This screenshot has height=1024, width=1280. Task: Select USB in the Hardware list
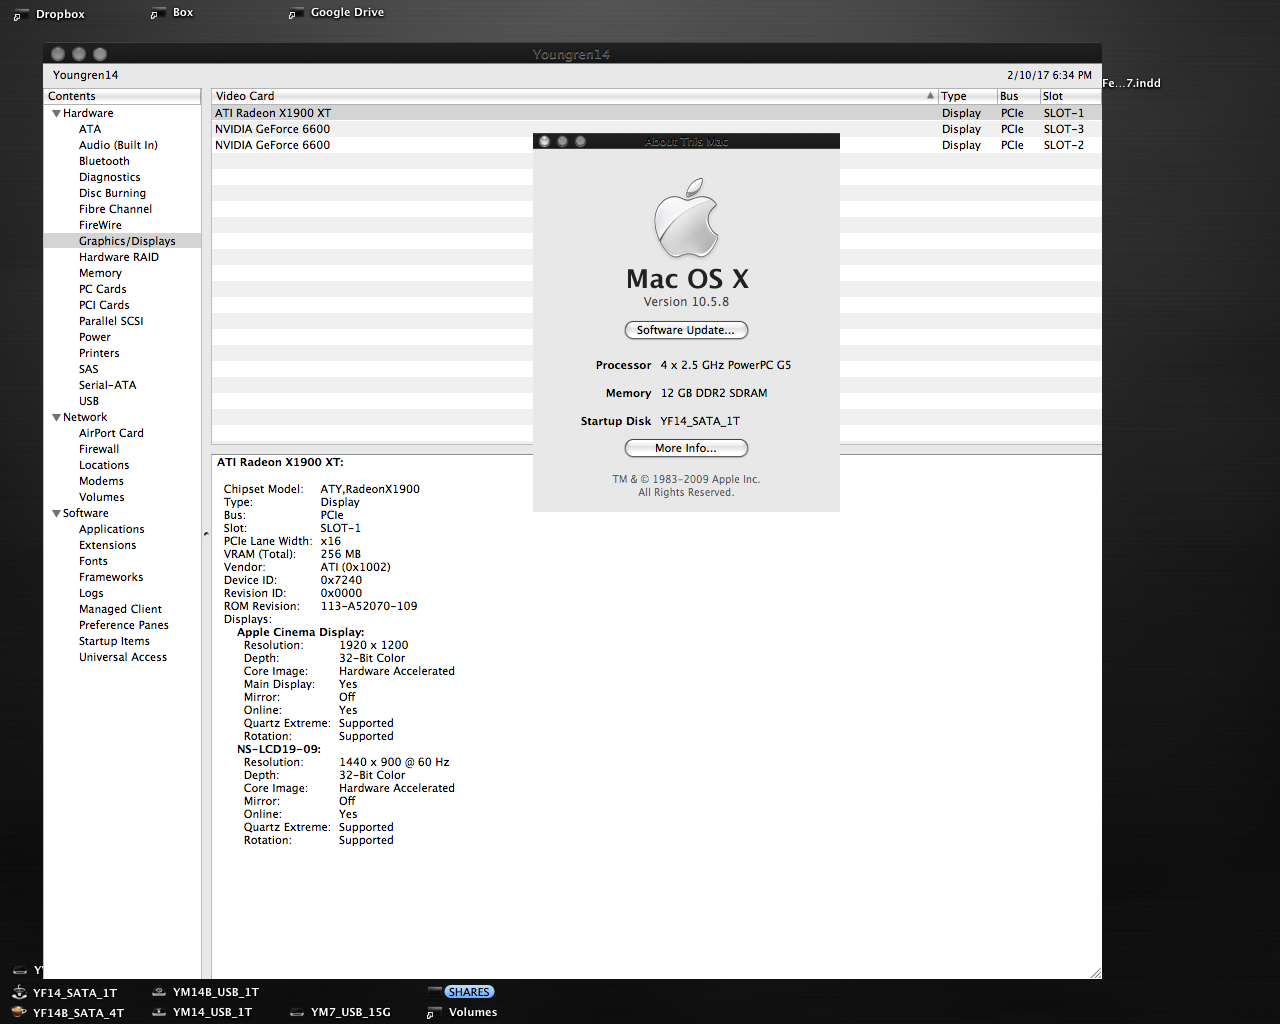89,401
